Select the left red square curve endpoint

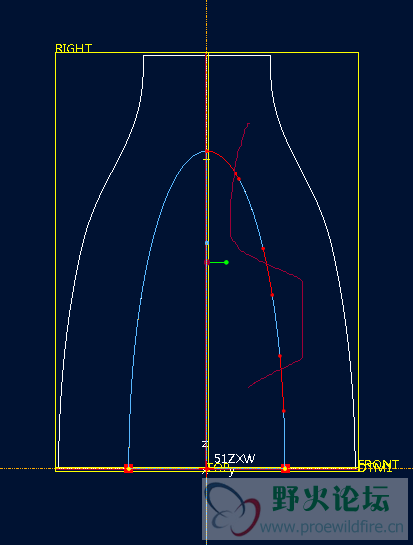[129, 469]
